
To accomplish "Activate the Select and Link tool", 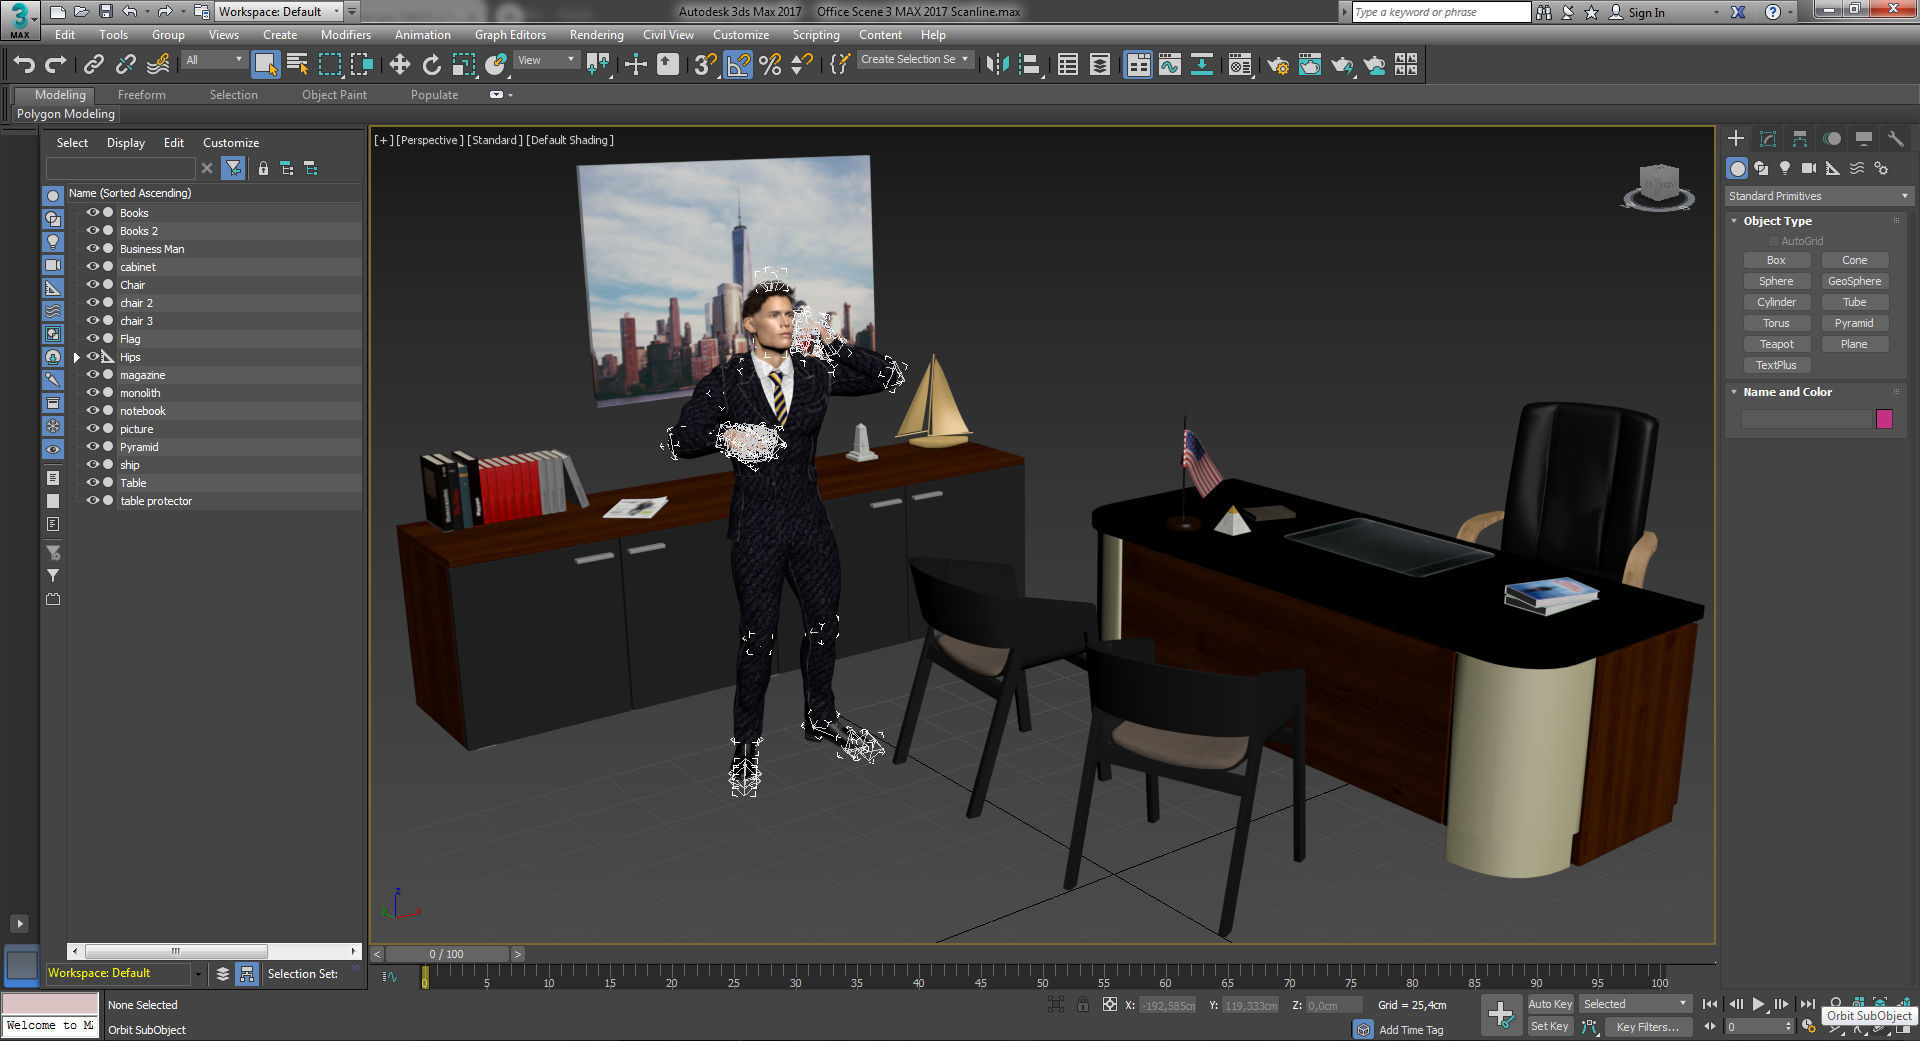I will (93, 65).
